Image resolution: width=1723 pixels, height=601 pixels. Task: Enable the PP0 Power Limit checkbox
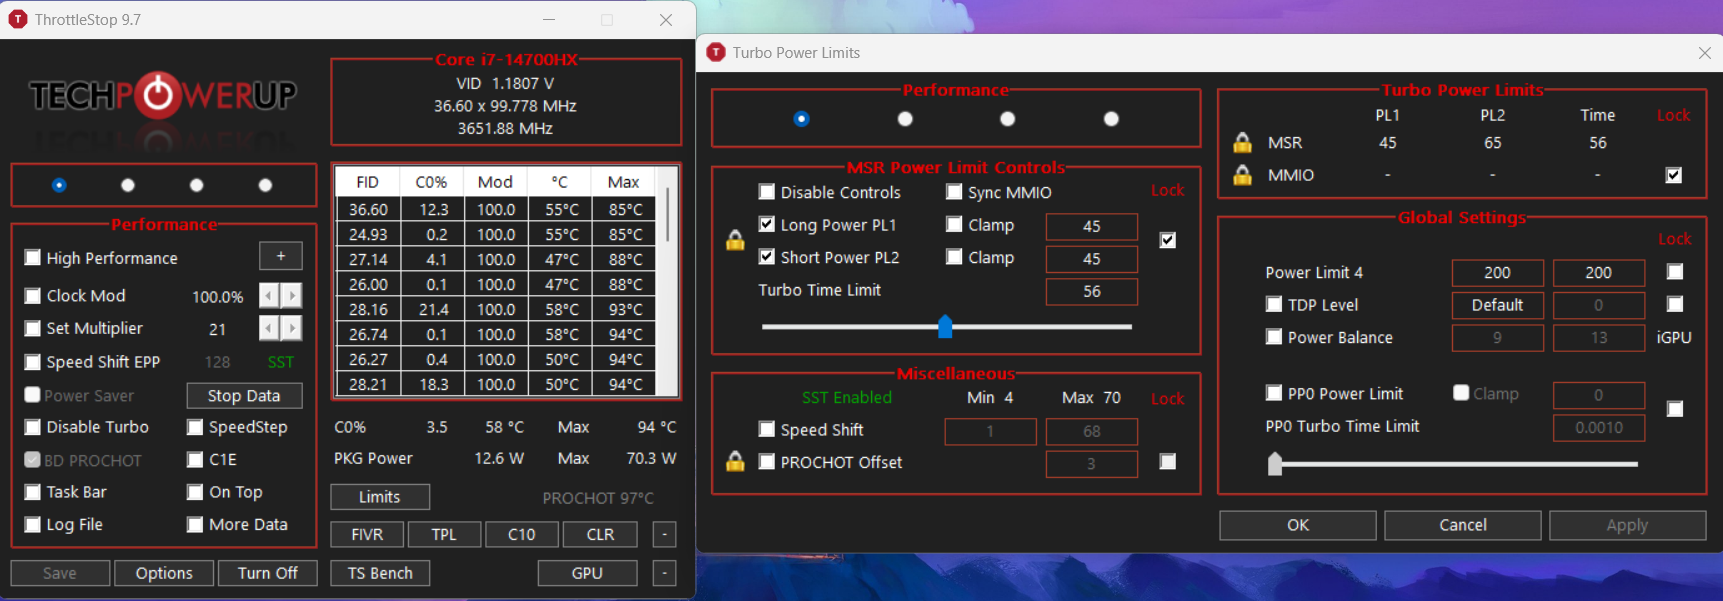pos(1274,393)
